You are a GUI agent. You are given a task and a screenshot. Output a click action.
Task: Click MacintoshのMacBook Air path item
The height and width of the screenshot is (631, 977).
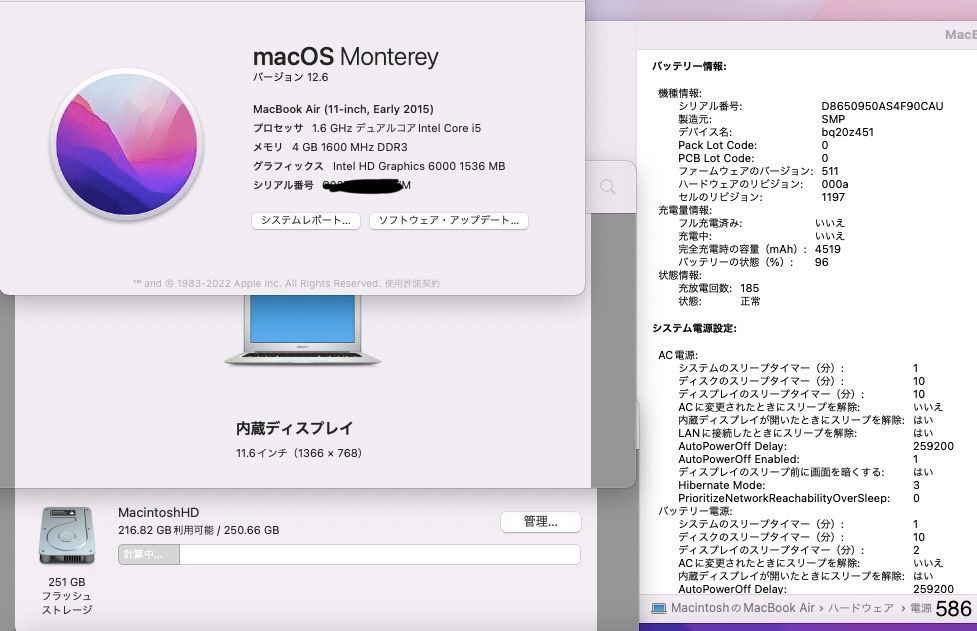pyautogui.click(x=741, y=608)
